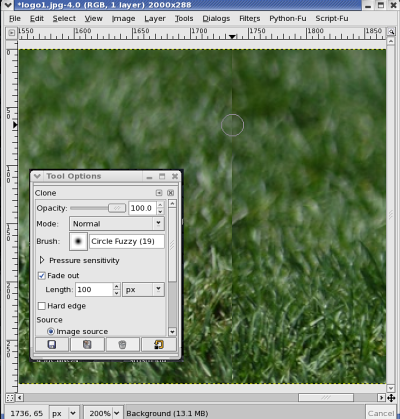Decrease Opacity with the down stepper arrow

(160, 211)
